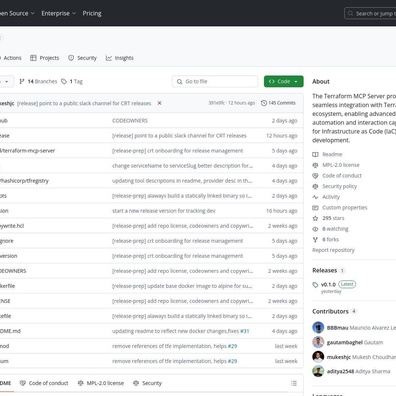Image resolution: width=396 pixels, height=396 pixels.
Task: Click the Report repository link
Action: point(333,250)
